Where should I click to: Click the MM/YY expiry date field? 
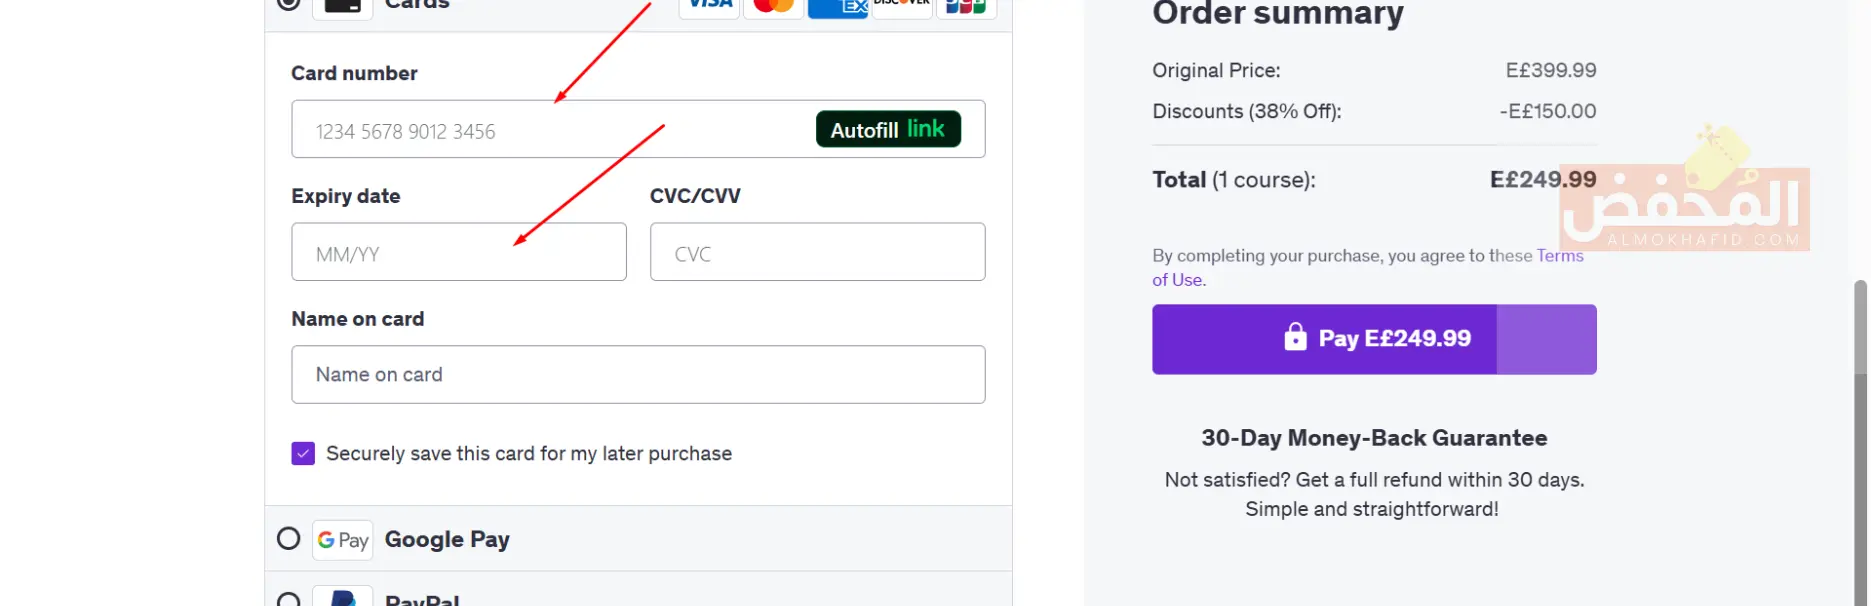[x=459, y=252]
